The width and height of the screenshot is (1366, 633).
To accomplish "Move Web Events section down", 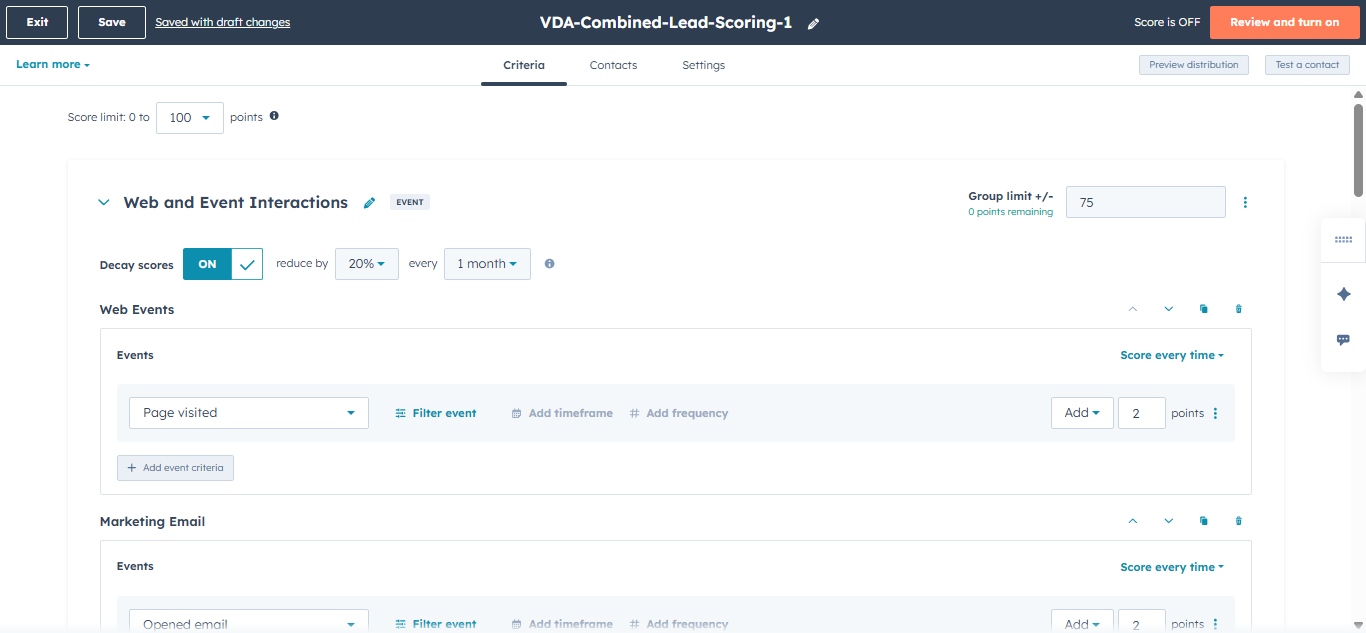I will coord(1169,309).
